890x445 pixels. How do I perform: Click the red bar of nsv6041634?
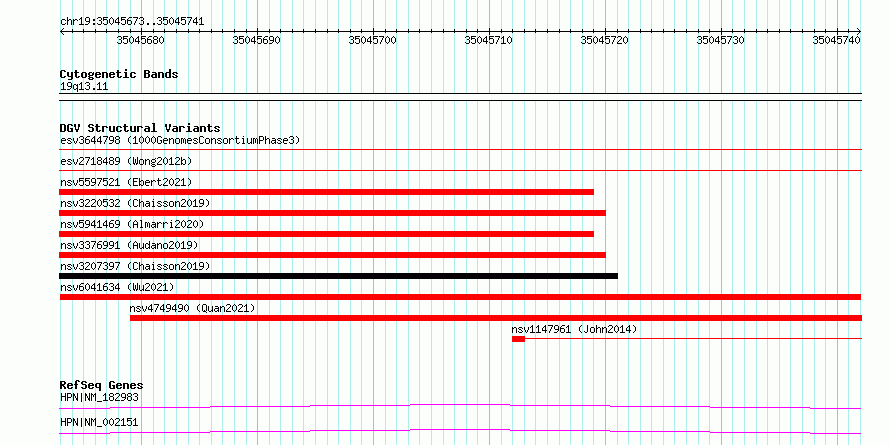tap(460, 297)
